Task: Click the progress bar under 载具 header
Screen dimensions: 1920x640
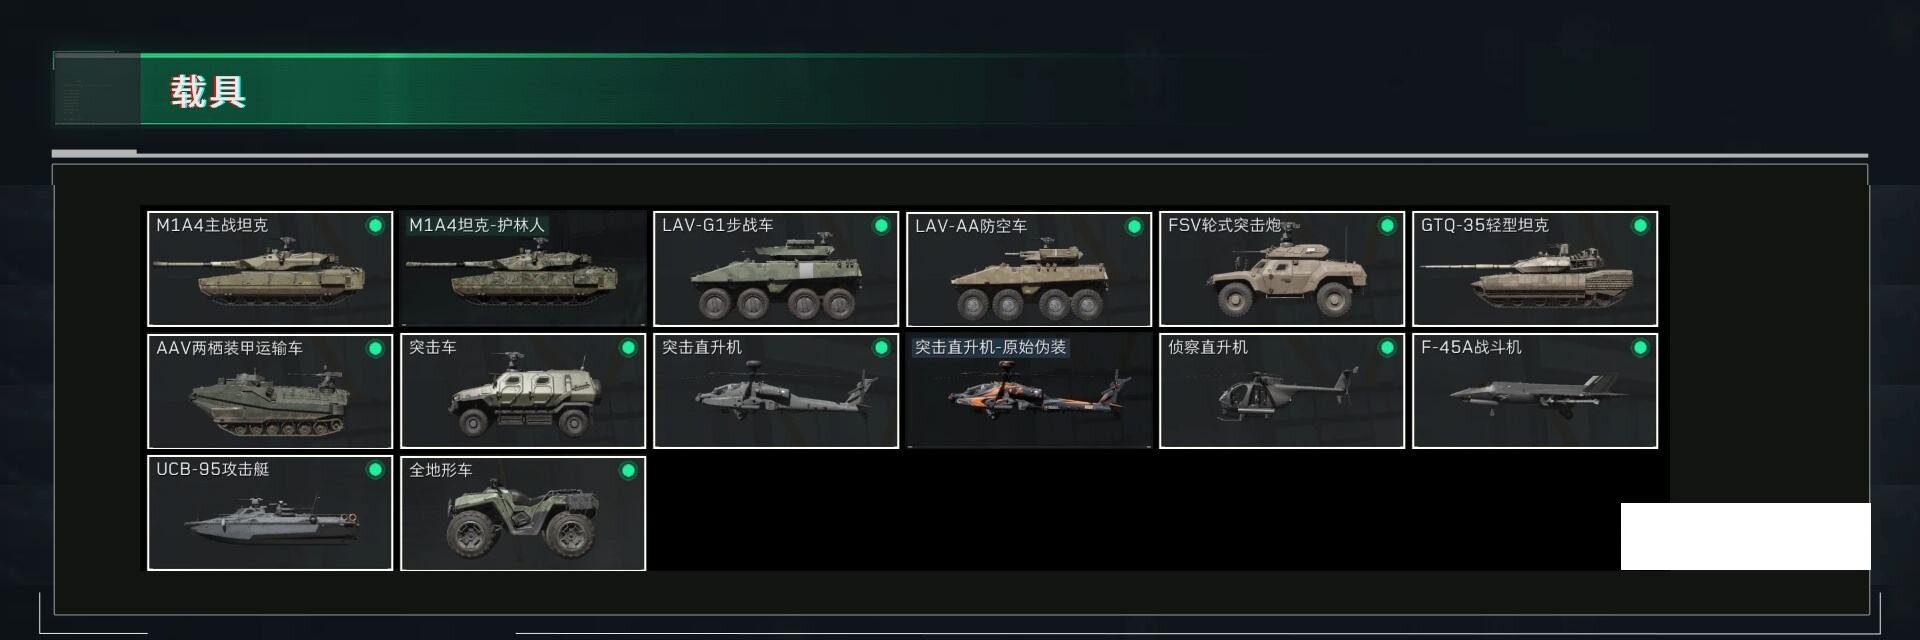Action: [960, 154]
